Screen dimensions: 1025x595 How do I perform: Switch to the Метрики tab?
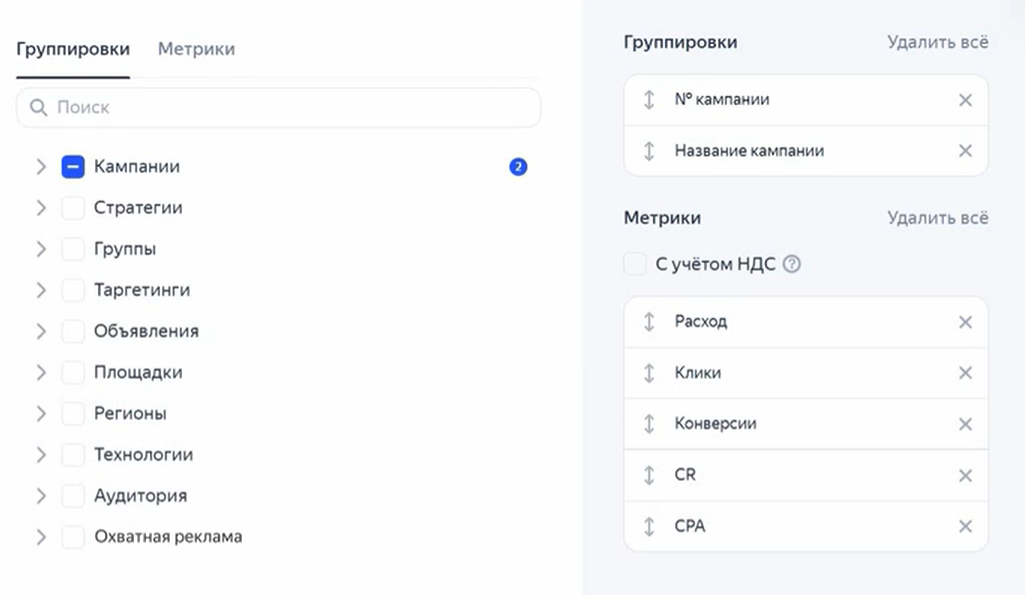(196, 49)
